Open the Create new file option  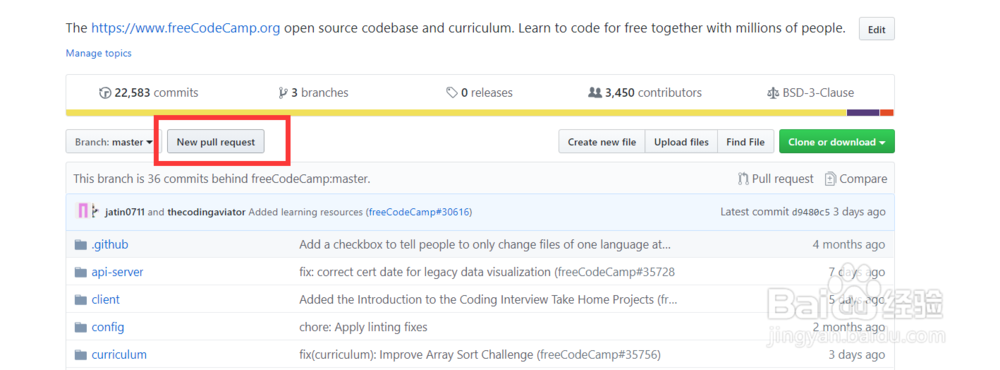pyautogui.click(x=602, y=142)
